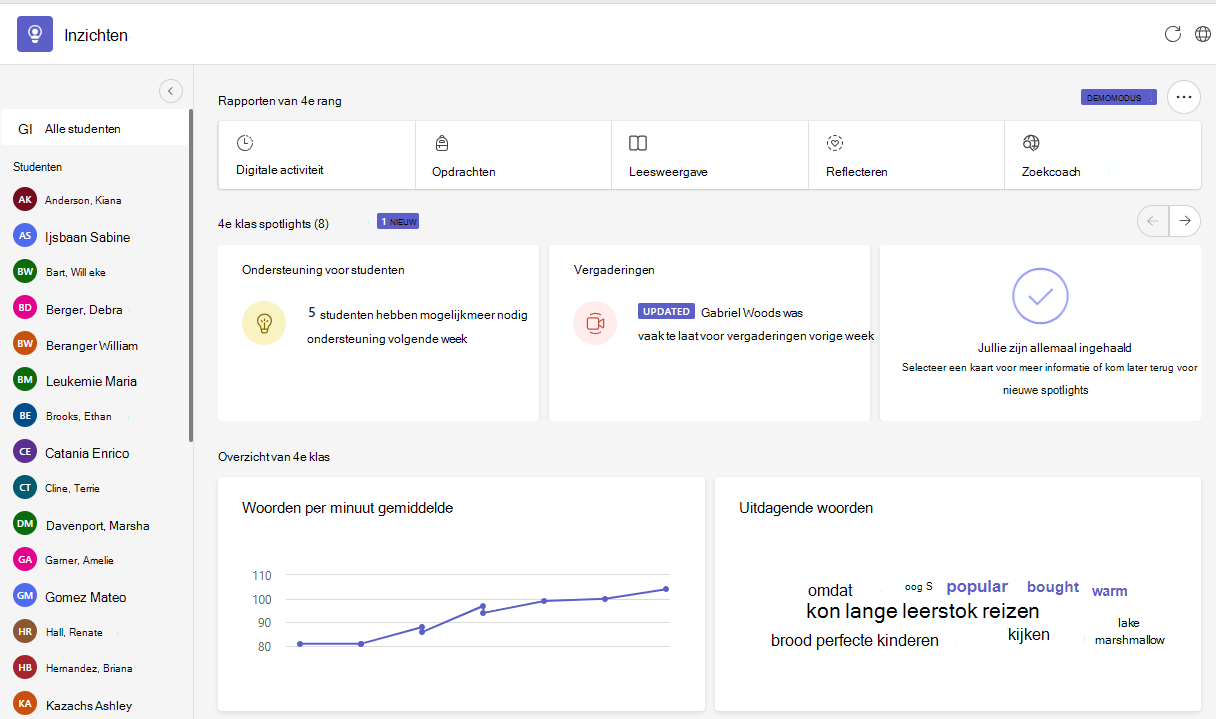Click the Inzichten lightbulb app icon
The height and width of the screenshot is (719, 1216).
tap(35, 34)
